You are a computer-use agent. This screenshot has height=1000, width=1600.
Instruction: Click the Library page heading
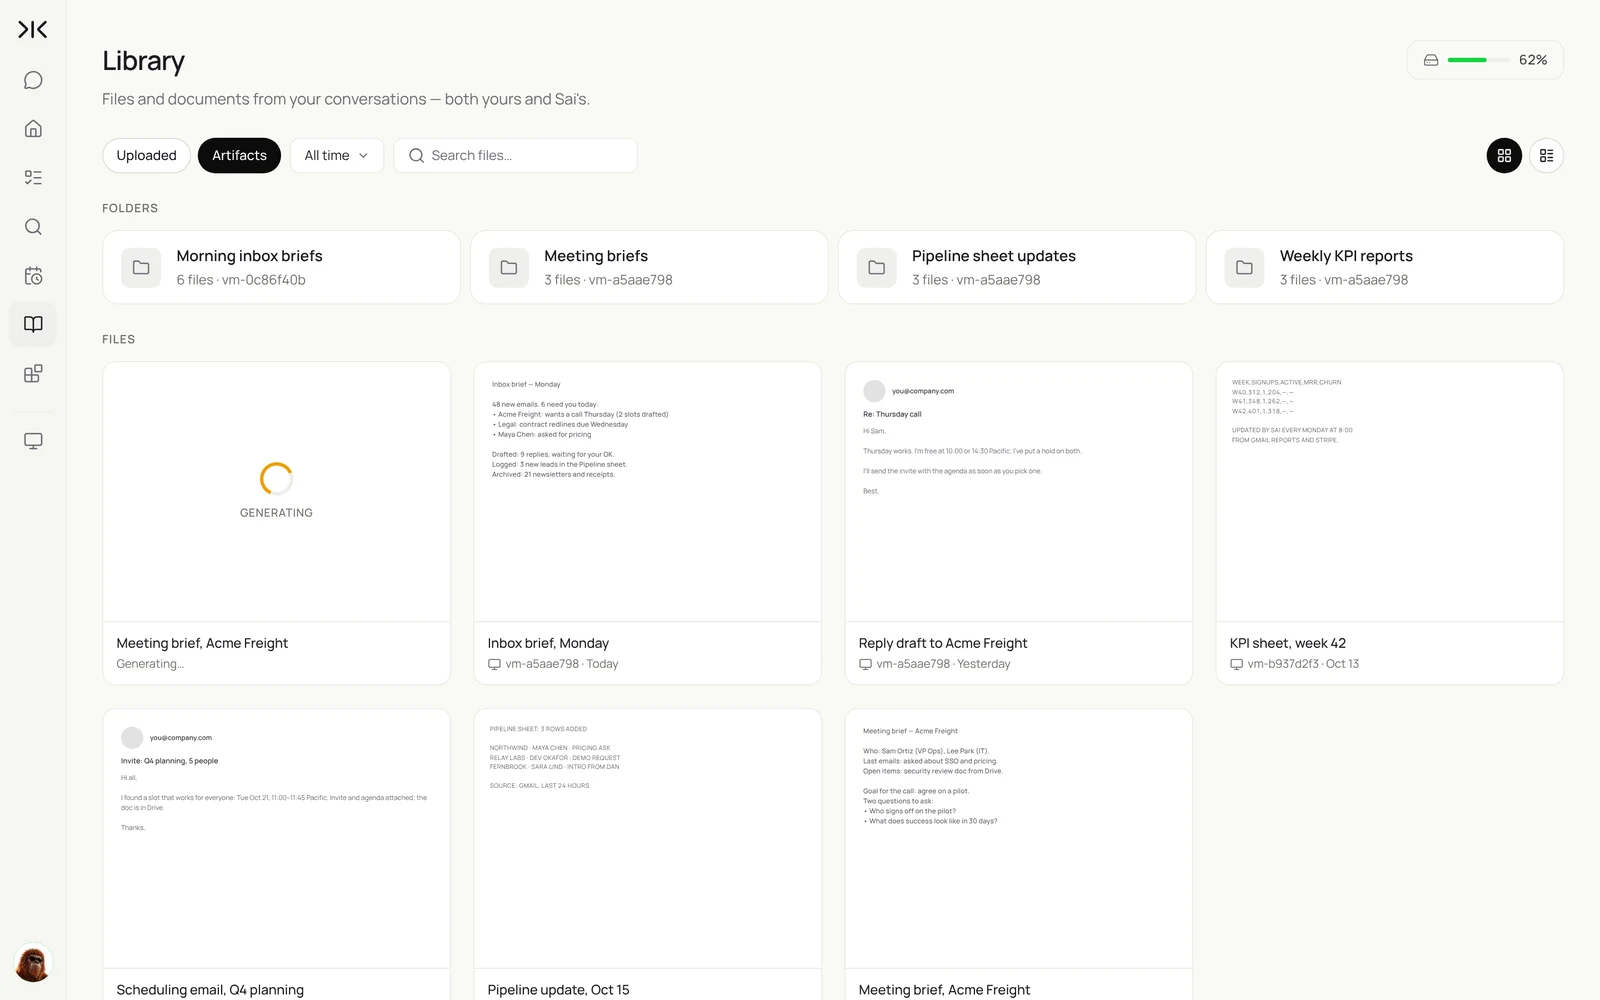coord(143,62)
